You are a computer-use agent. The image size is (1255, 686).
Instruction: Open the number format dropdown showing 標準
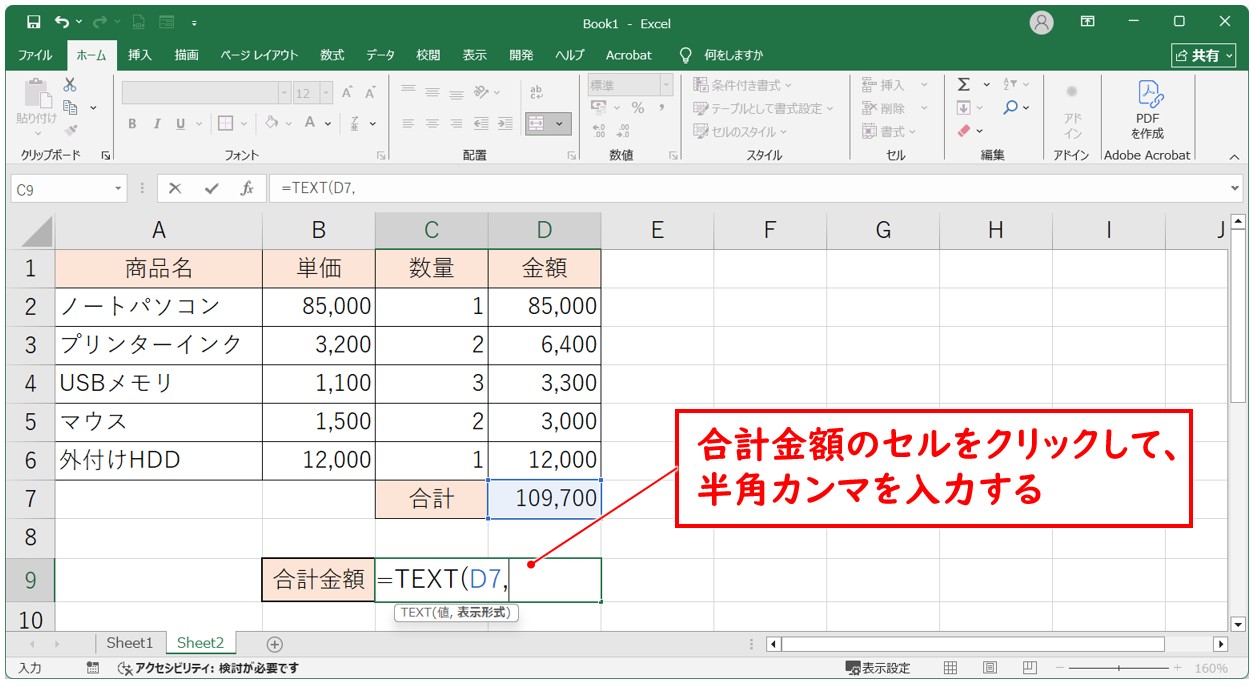(665, 84)
